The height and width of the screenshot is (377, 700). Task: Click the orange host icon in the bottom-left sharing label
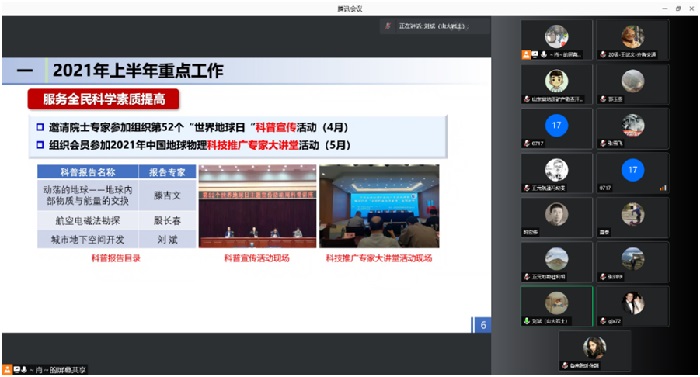[7, 369]
